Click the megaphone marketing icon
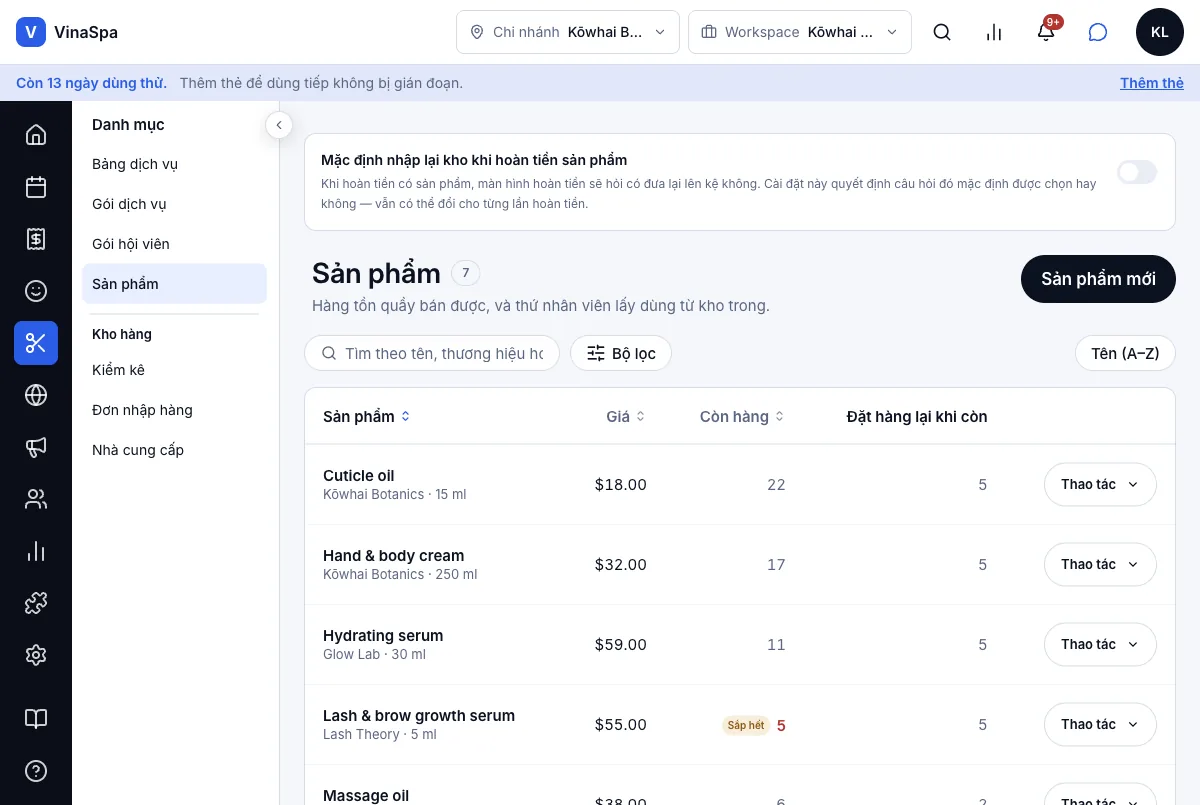Viewport: 1200px width, 805px height. coord(36,447)
